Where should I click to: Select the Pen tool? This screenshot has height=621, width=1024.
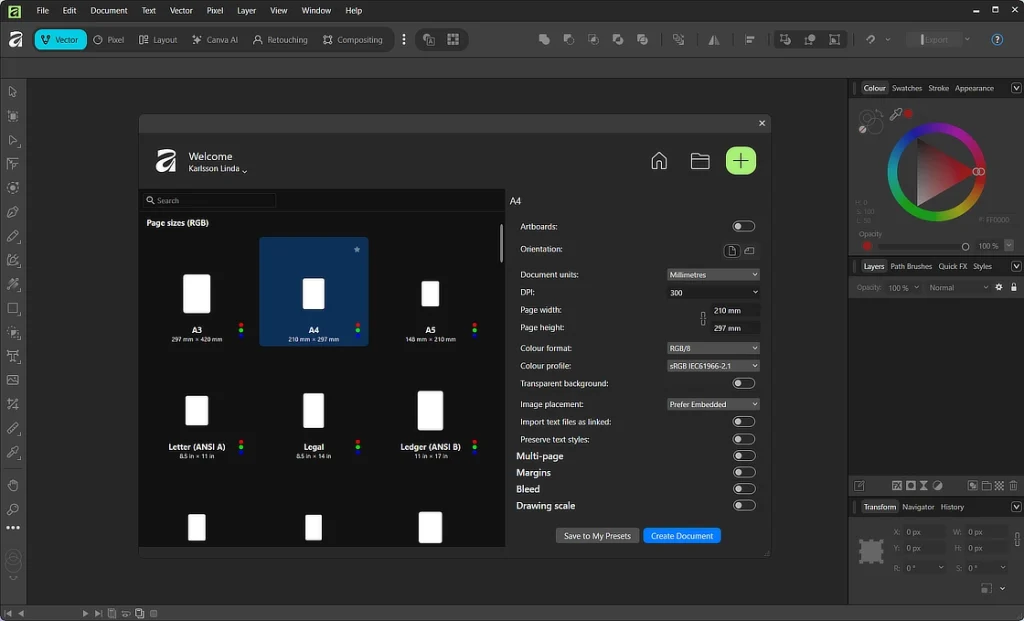[x=12, y=212]
